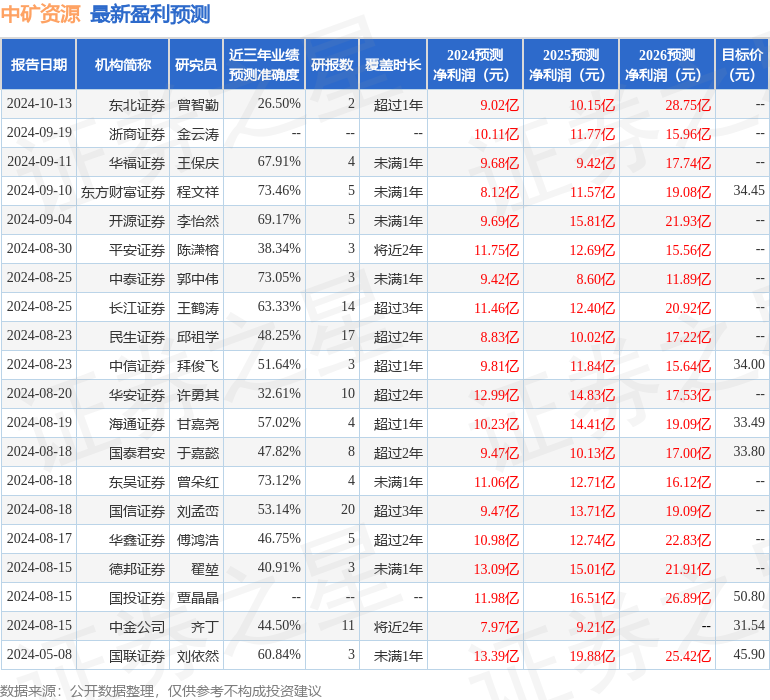The height and width of the screenshot is (700, 770).
Task: Click the date 2024-09-19
Action: pos(39,132)
